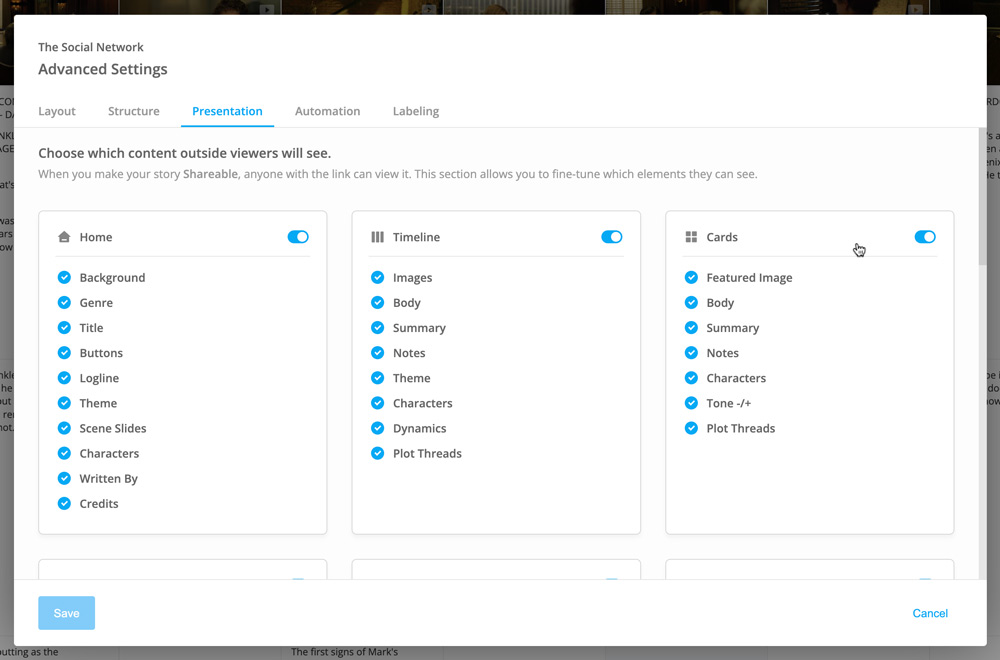Uncheck Buttons under Home
The width and height of the screenshot is (1000, 660).
point(64,353)
